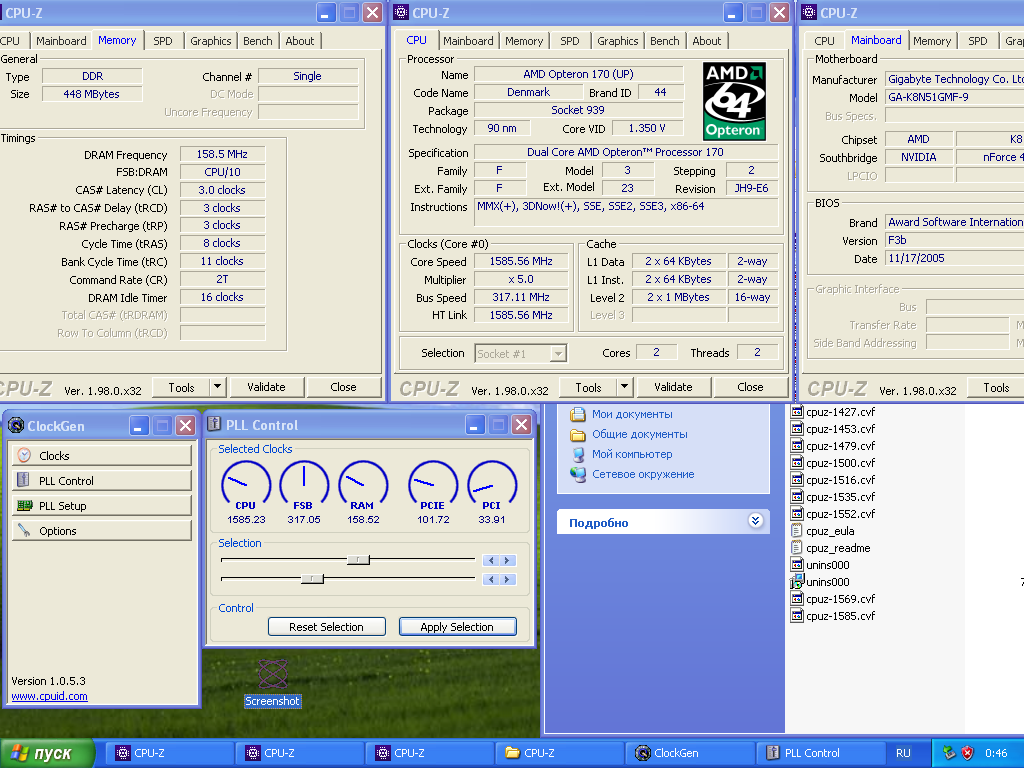Click the lower Selection slider thumb
Viewport: 1024px width, 768px height.
point(312,579)
